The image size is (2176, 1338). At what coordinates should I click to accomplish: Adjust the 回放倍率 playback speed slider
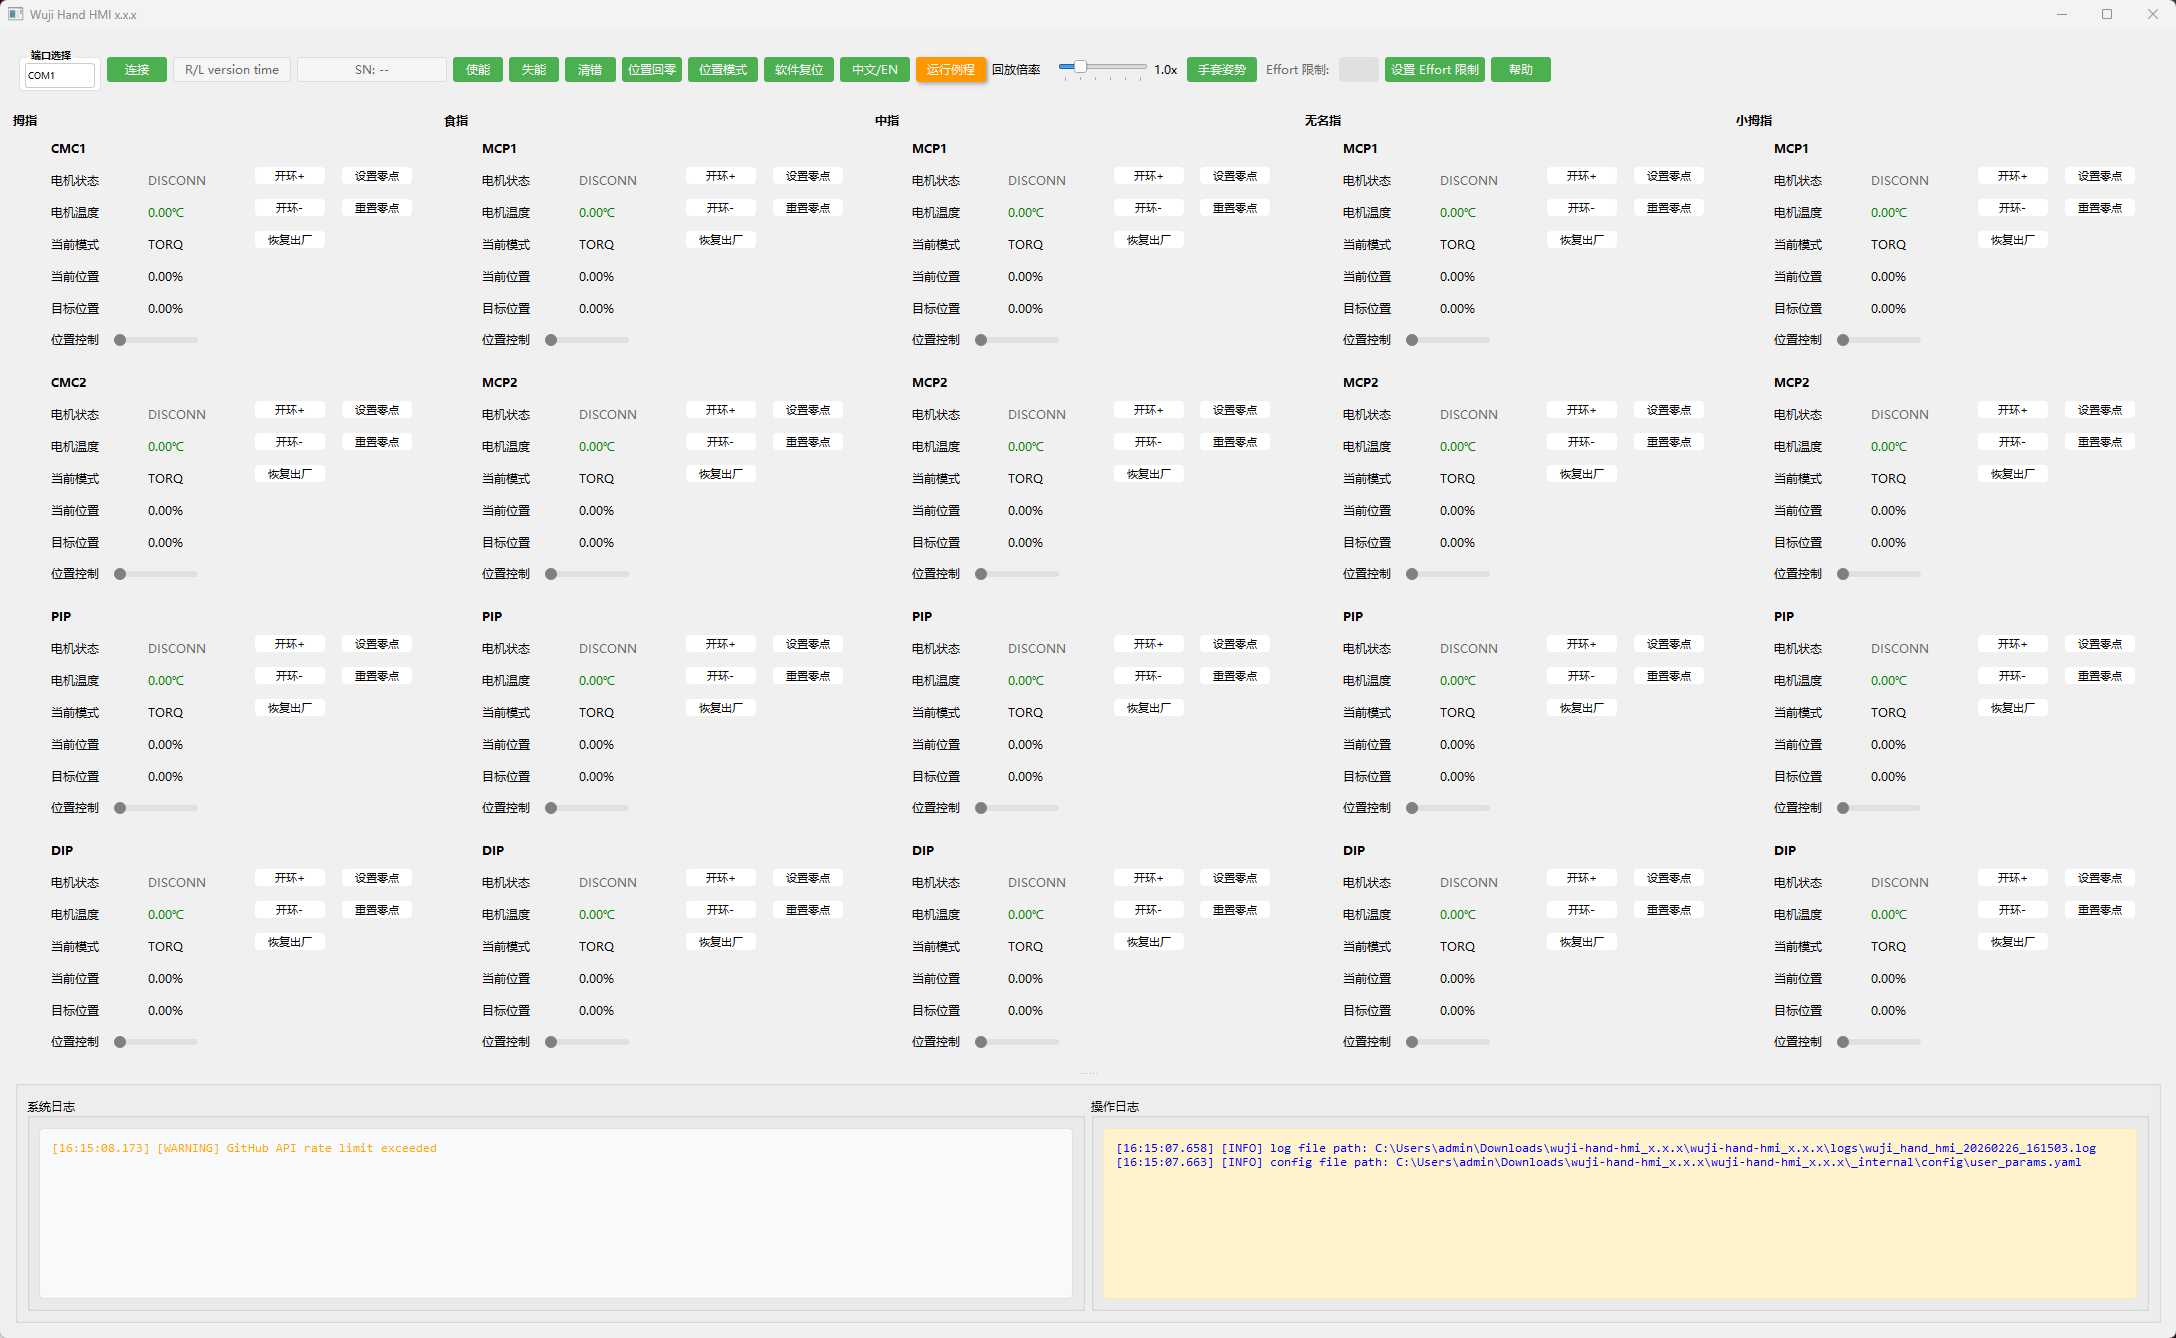1103,68
